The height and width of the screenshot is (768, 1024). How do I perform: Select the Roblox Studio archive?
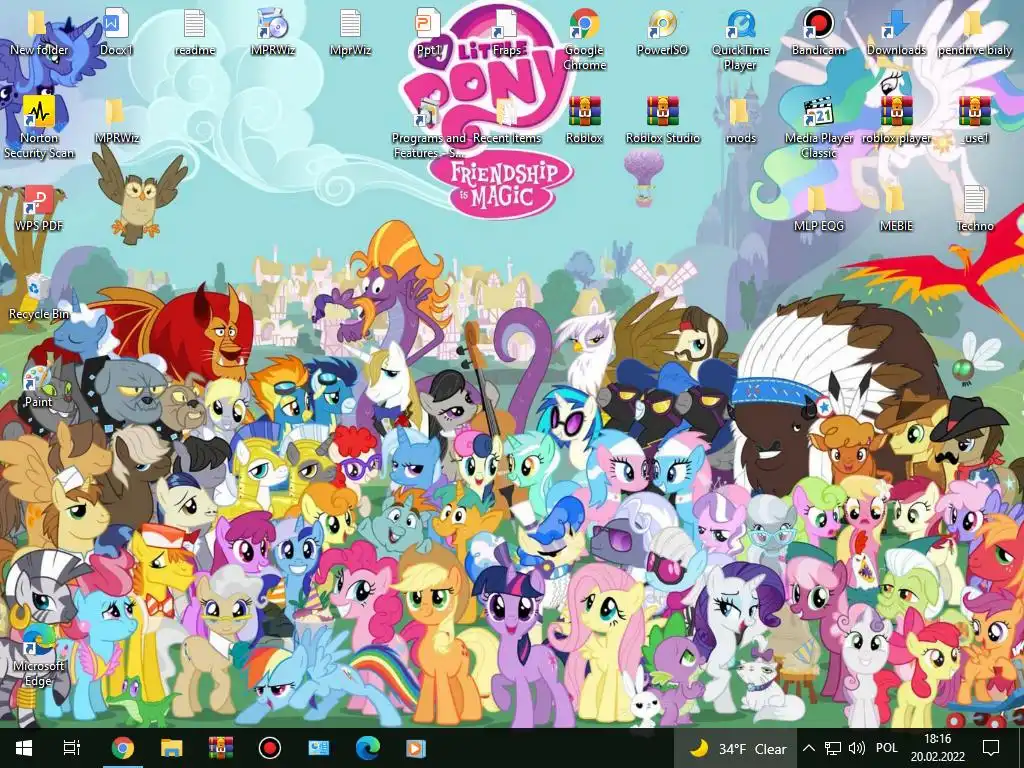pyautogui.click(x=662, y=120)
